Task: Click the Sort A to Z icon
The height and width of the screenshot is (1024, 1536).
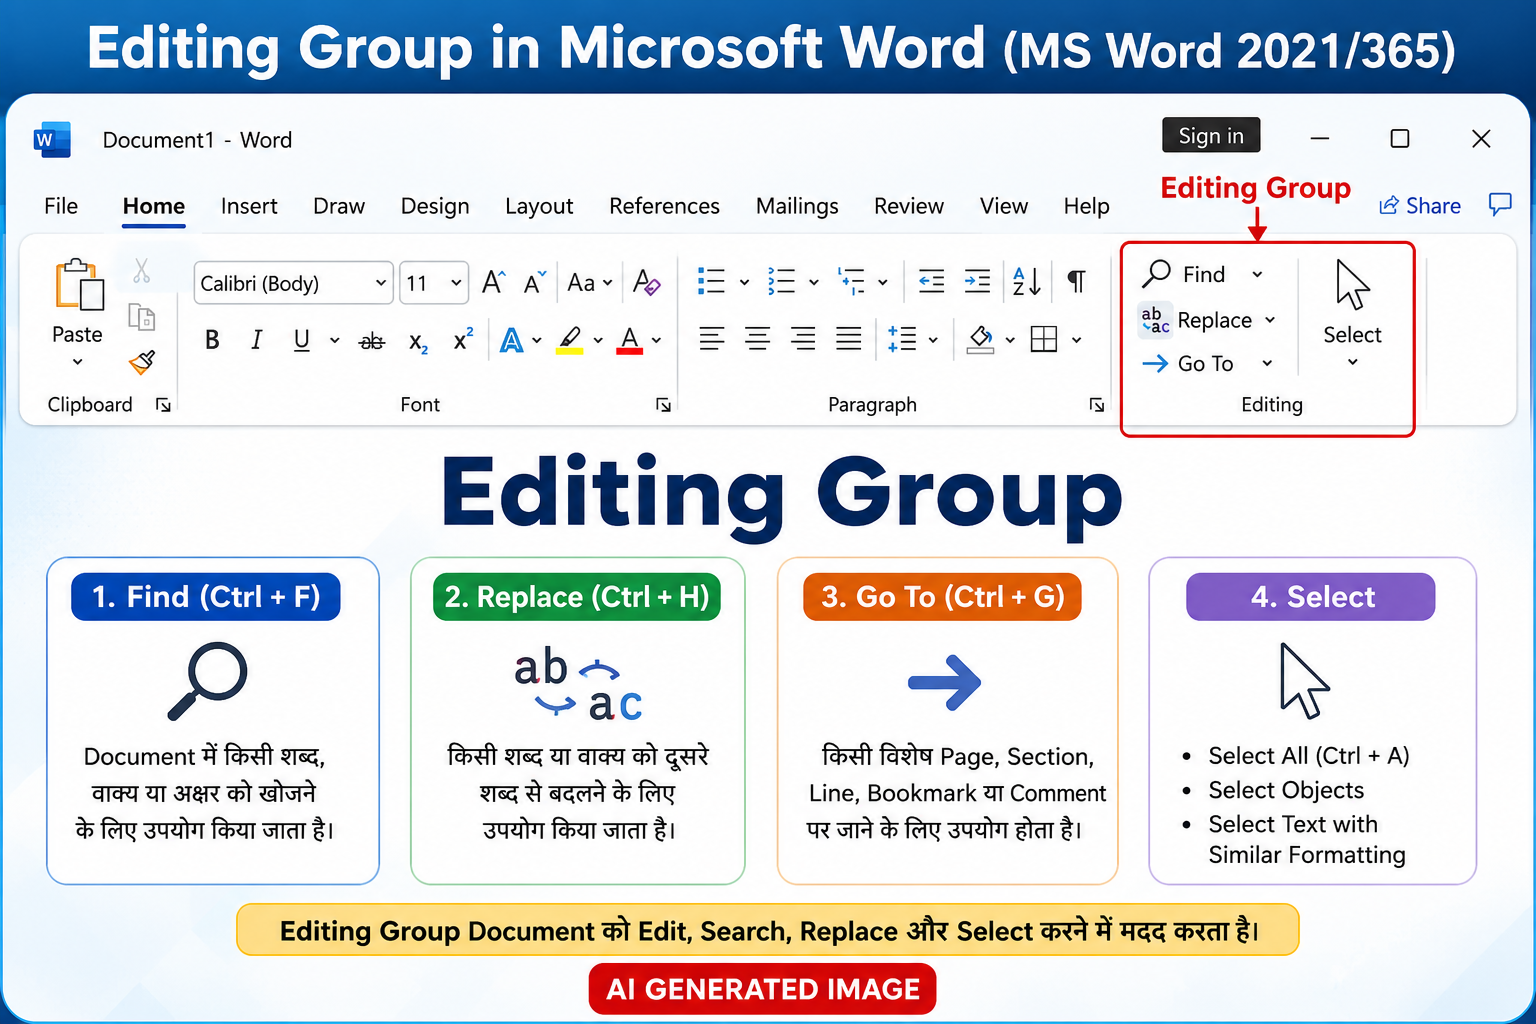Action: (x=1027, y=282)
